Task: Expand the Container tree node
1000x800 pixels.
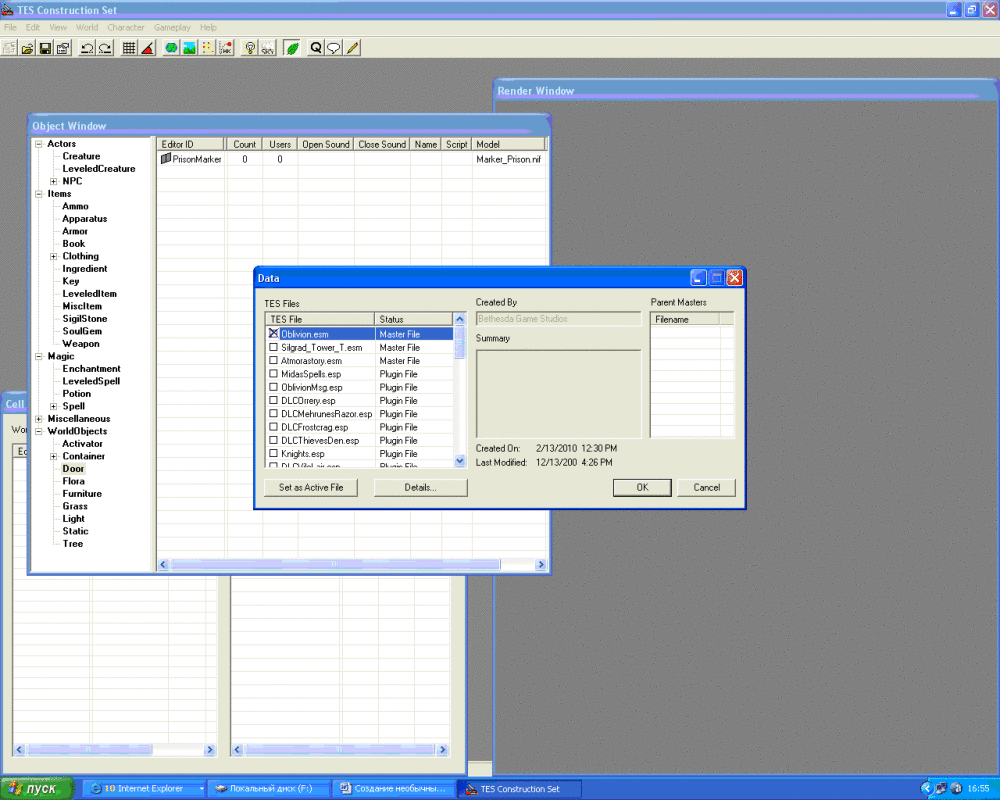Action: [x=54, y=456]
